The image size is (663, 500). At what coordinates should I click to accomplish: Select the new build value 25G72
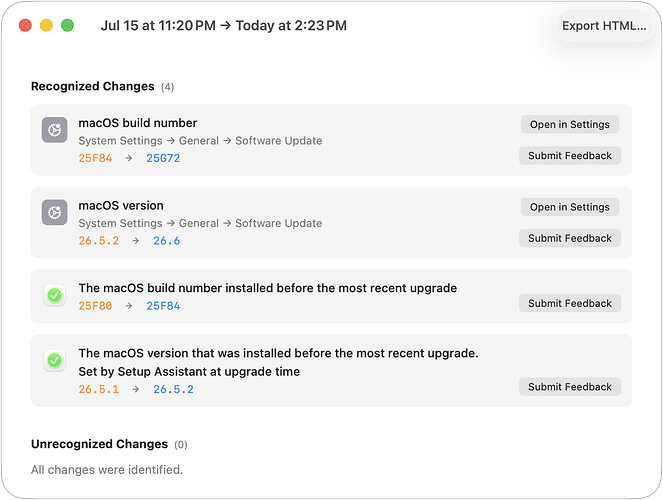click(x=163, y=158)
